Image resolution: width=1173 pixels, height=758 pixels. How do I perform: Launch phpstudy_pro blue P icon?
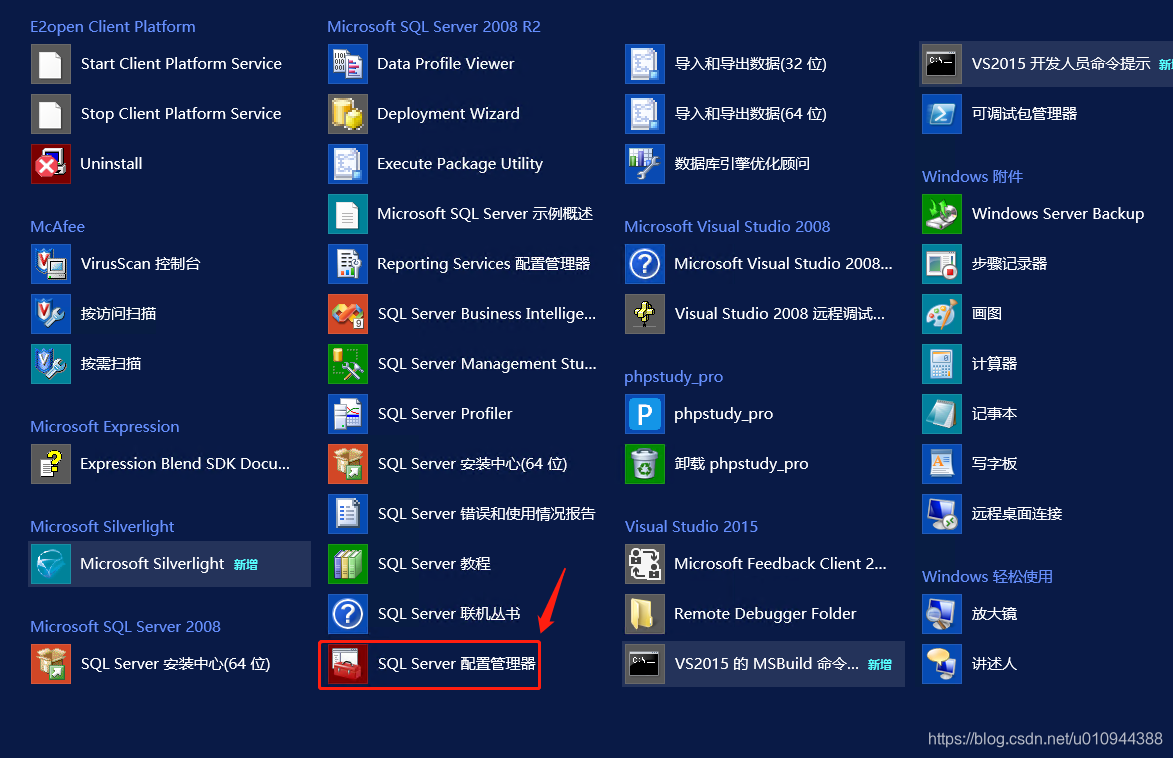[x=645, y=414]
